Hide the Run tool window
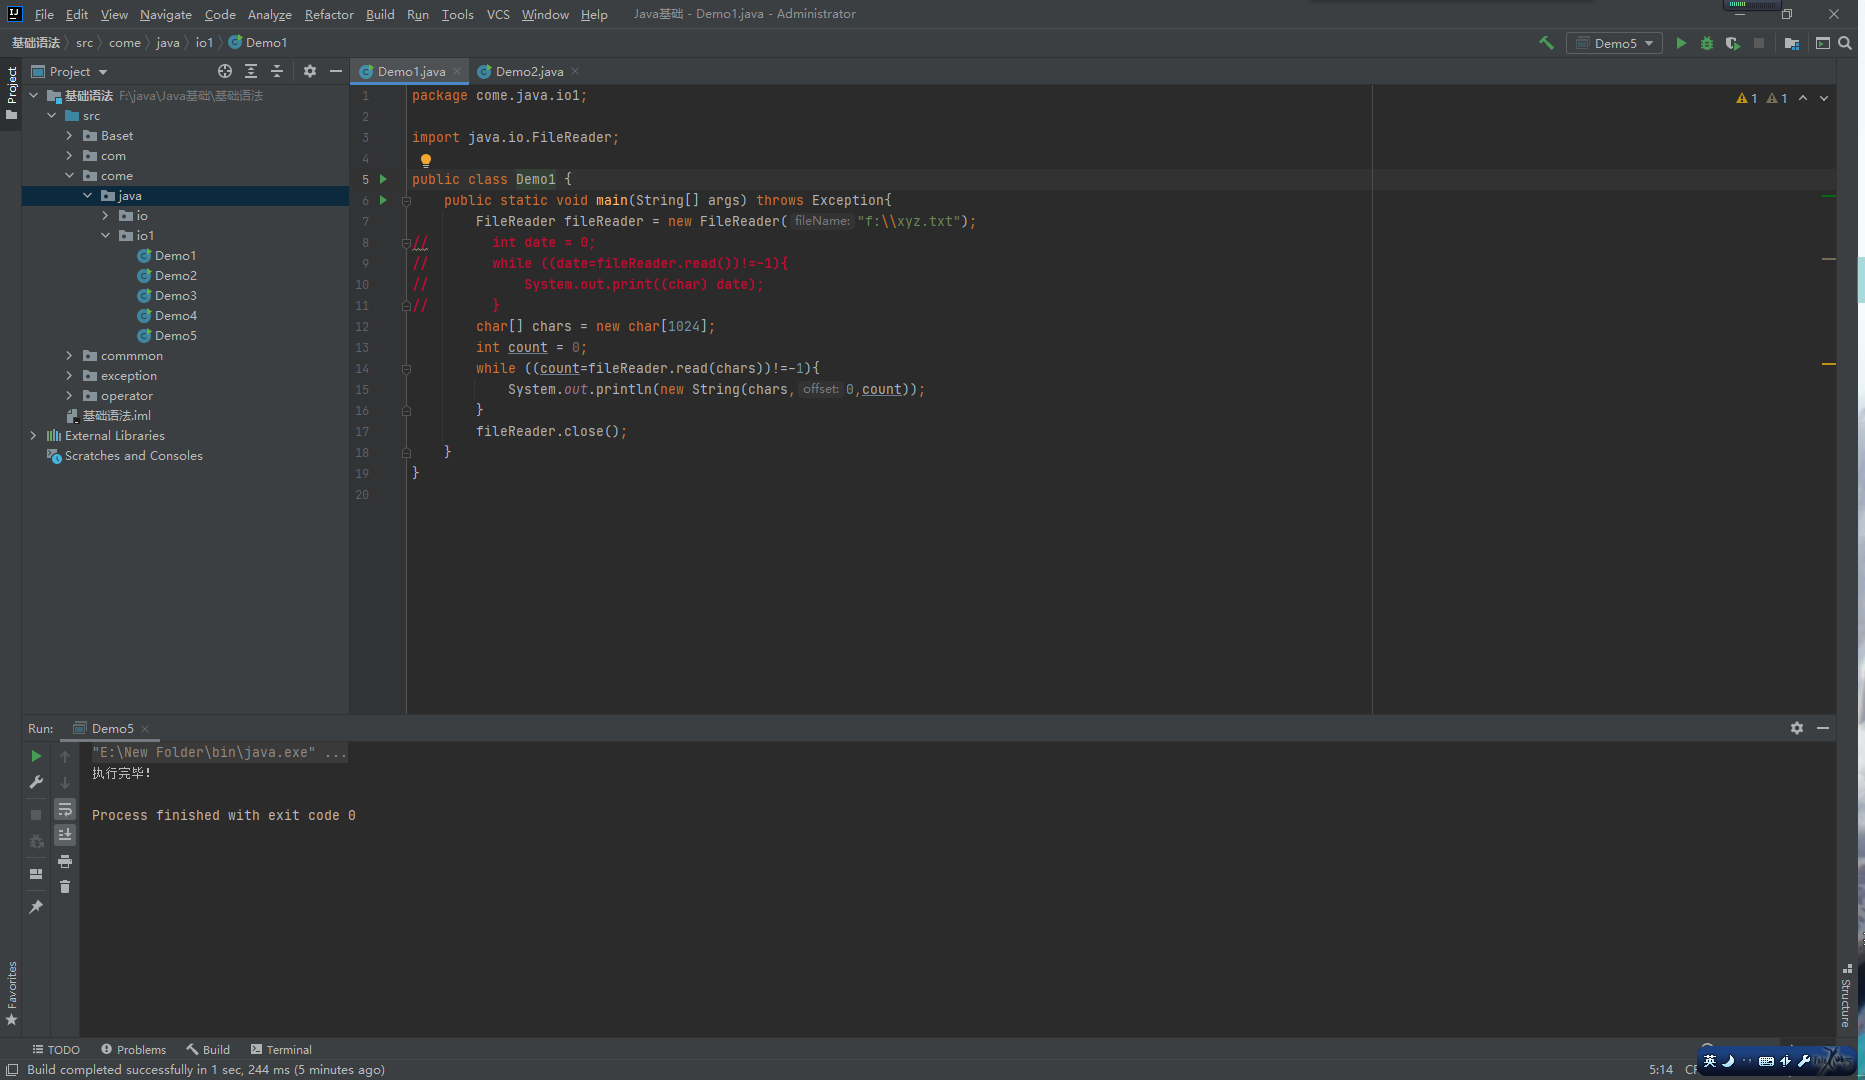This screenshot has width=1865, height=1080. [x=1823, y=728]
